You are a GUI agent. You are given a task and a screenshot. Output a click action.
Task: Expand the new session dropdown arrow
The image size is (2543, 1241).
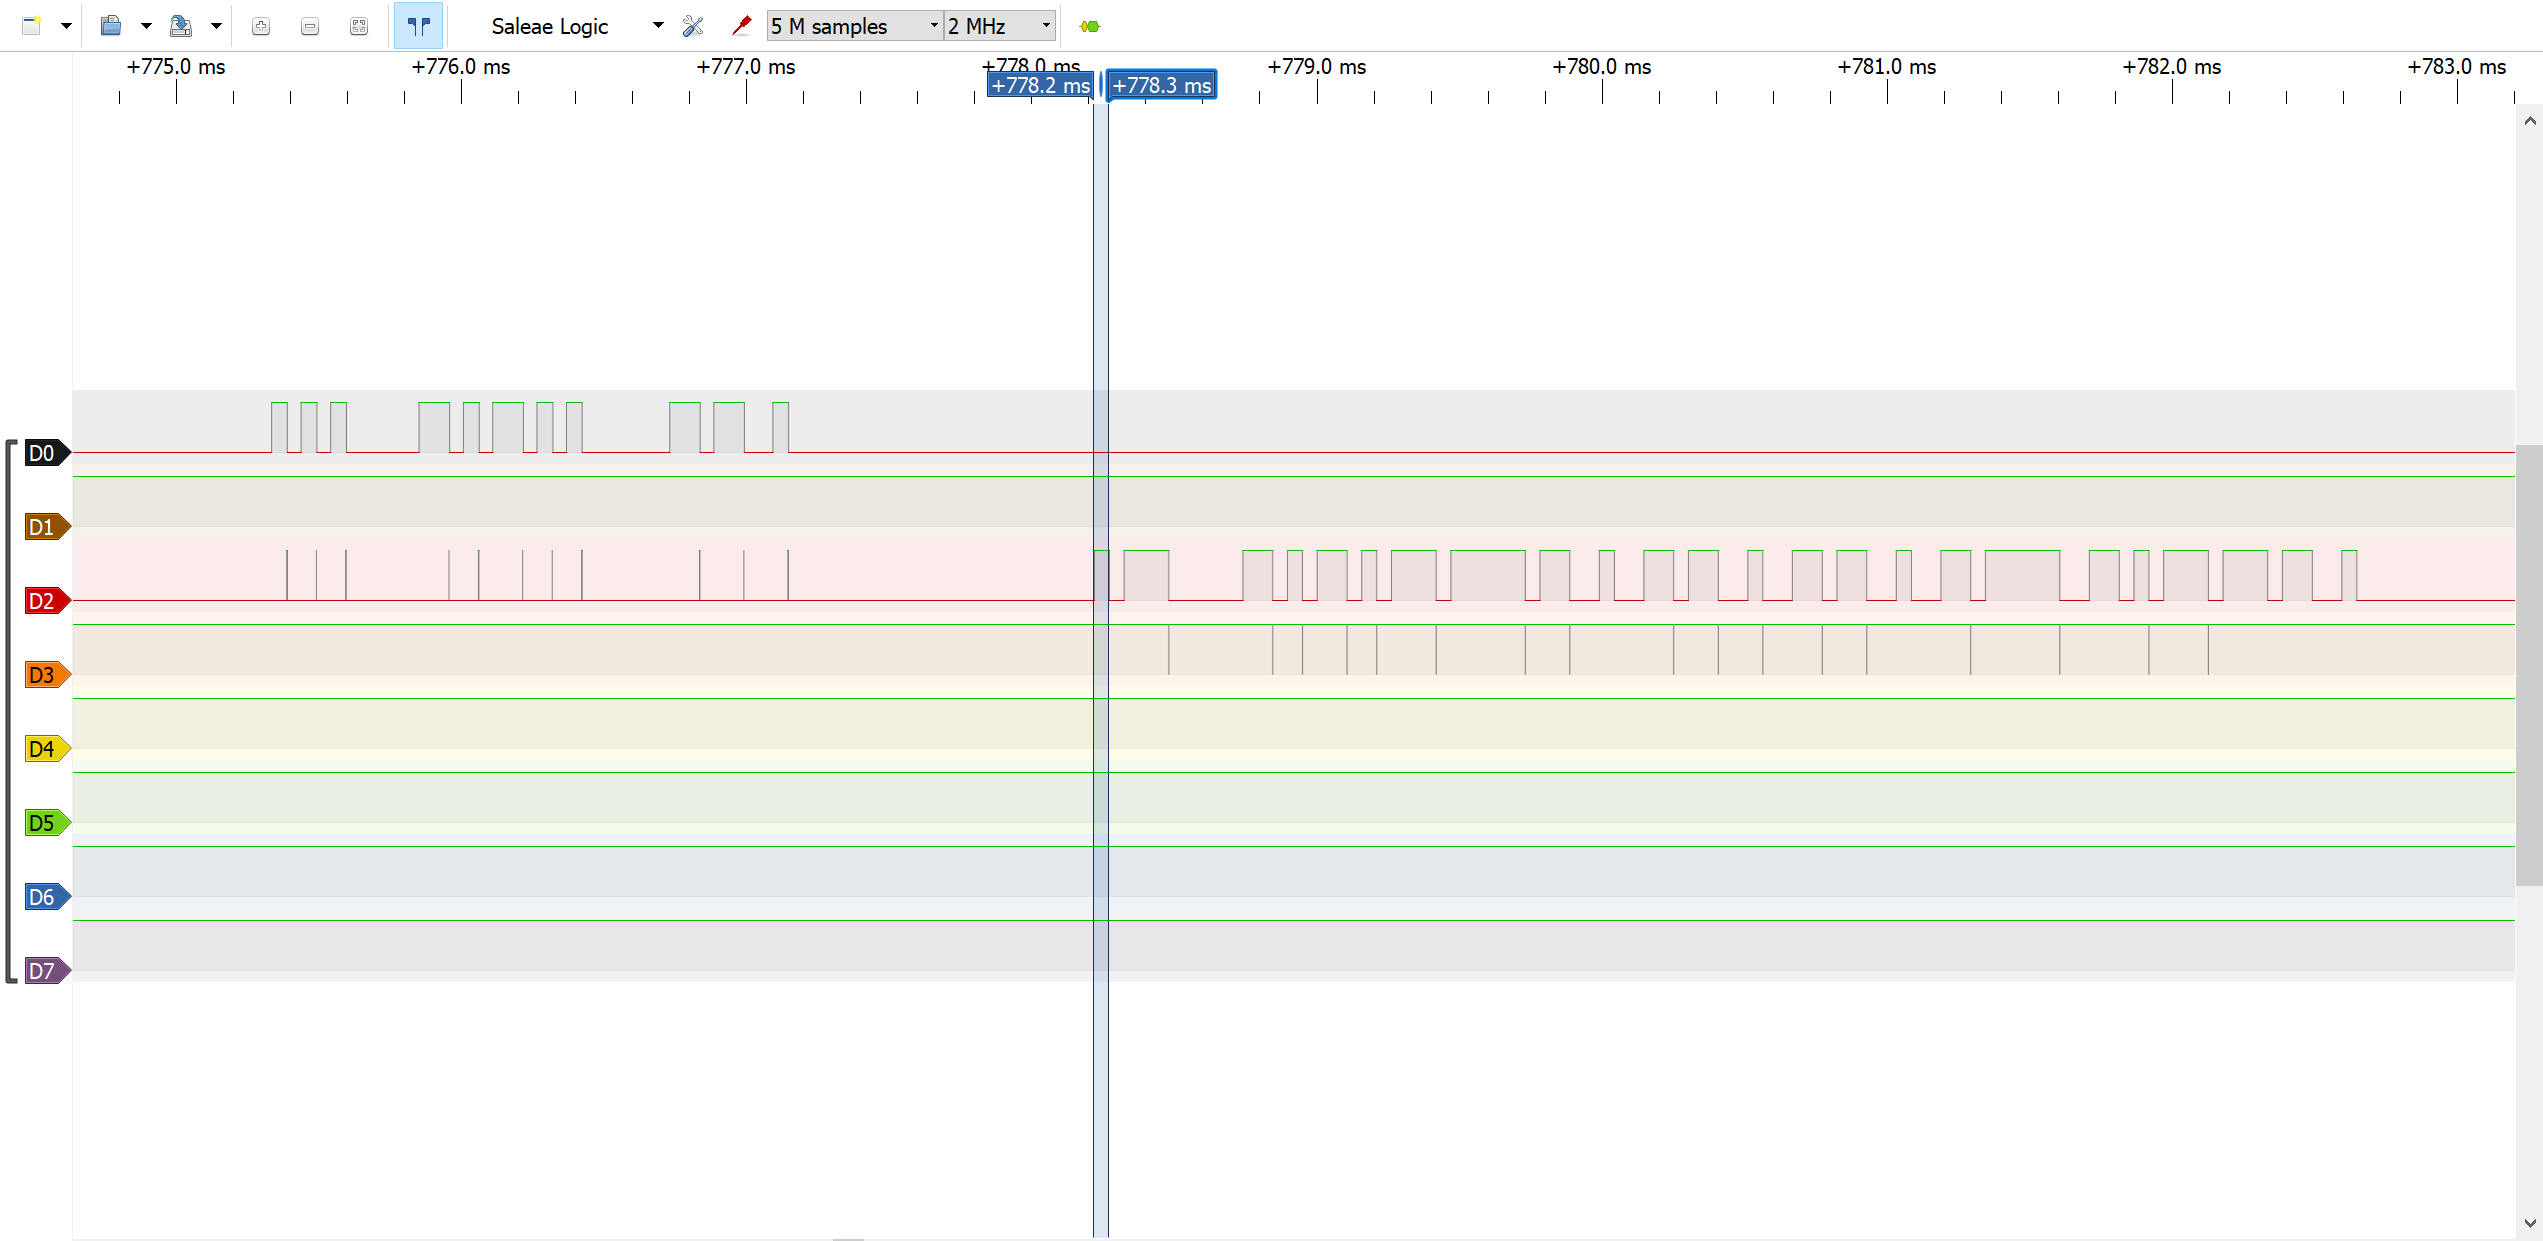point(66,26)
